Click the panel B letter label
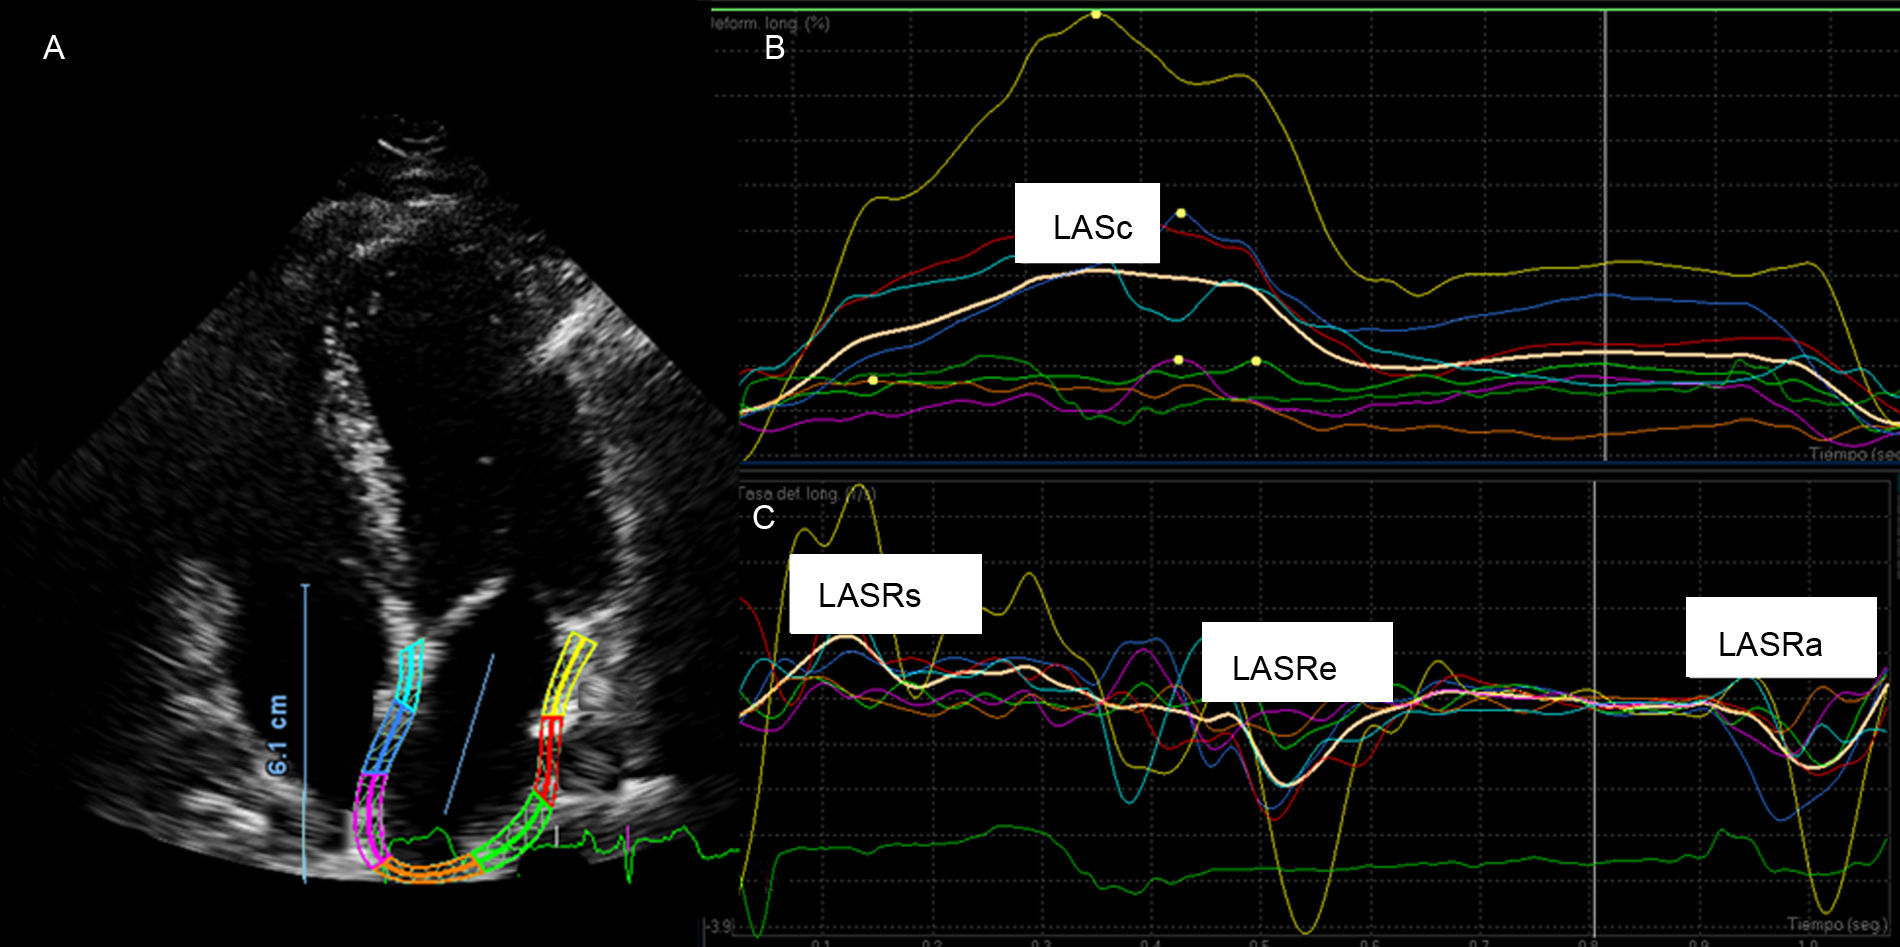1900x947 pixels. pyautogui.click(x=774, y=47)
